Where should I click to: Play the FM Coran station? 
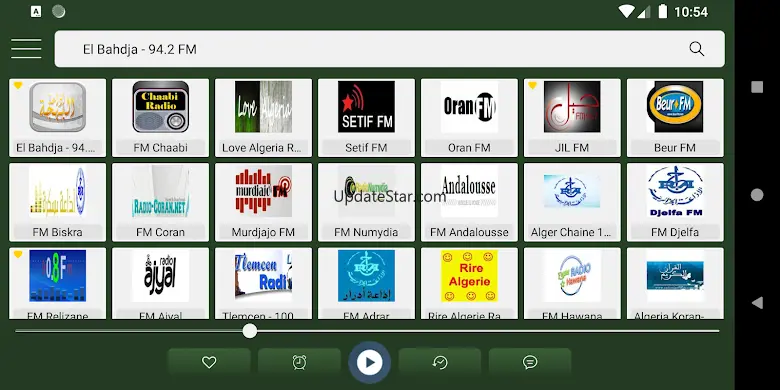[160, 202]
